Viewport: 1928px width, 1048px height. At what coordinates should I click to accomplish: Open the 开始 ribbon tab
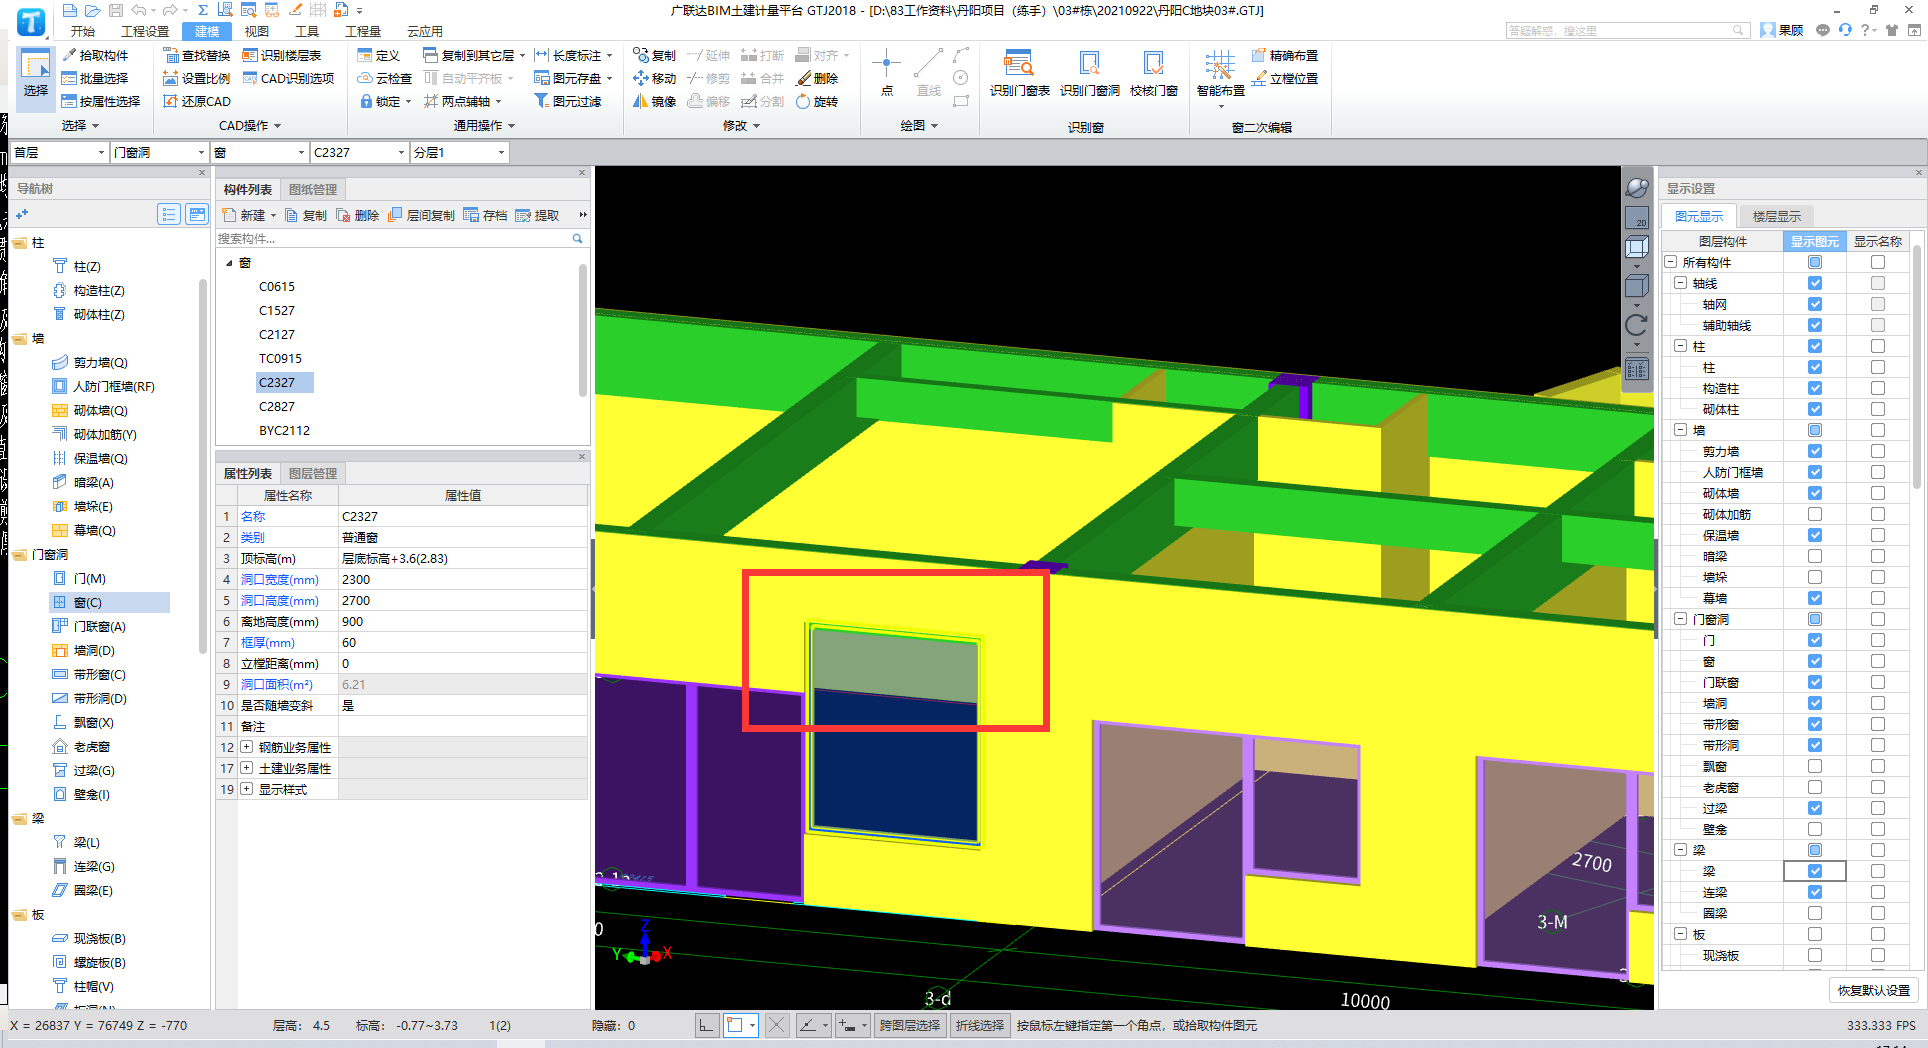pyautogui.click(x=83, y=31)
